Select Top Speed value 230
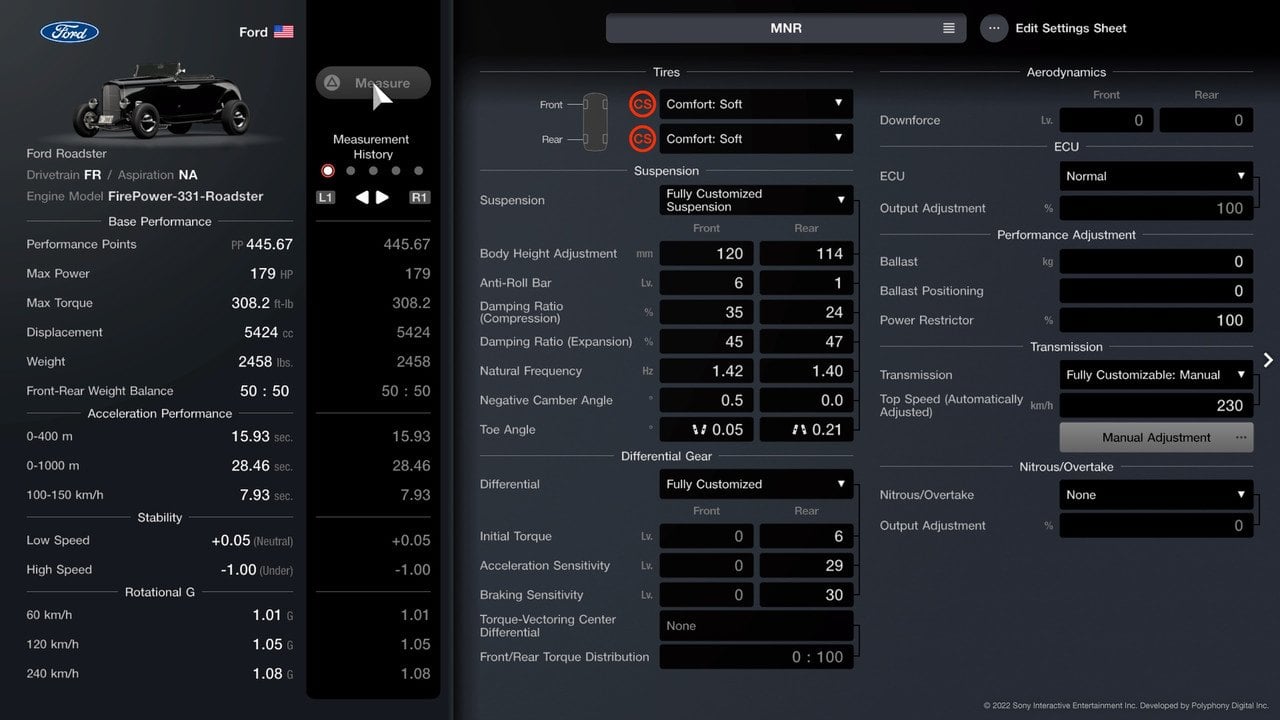The image size is (1280, 720). pos(1156,405)
